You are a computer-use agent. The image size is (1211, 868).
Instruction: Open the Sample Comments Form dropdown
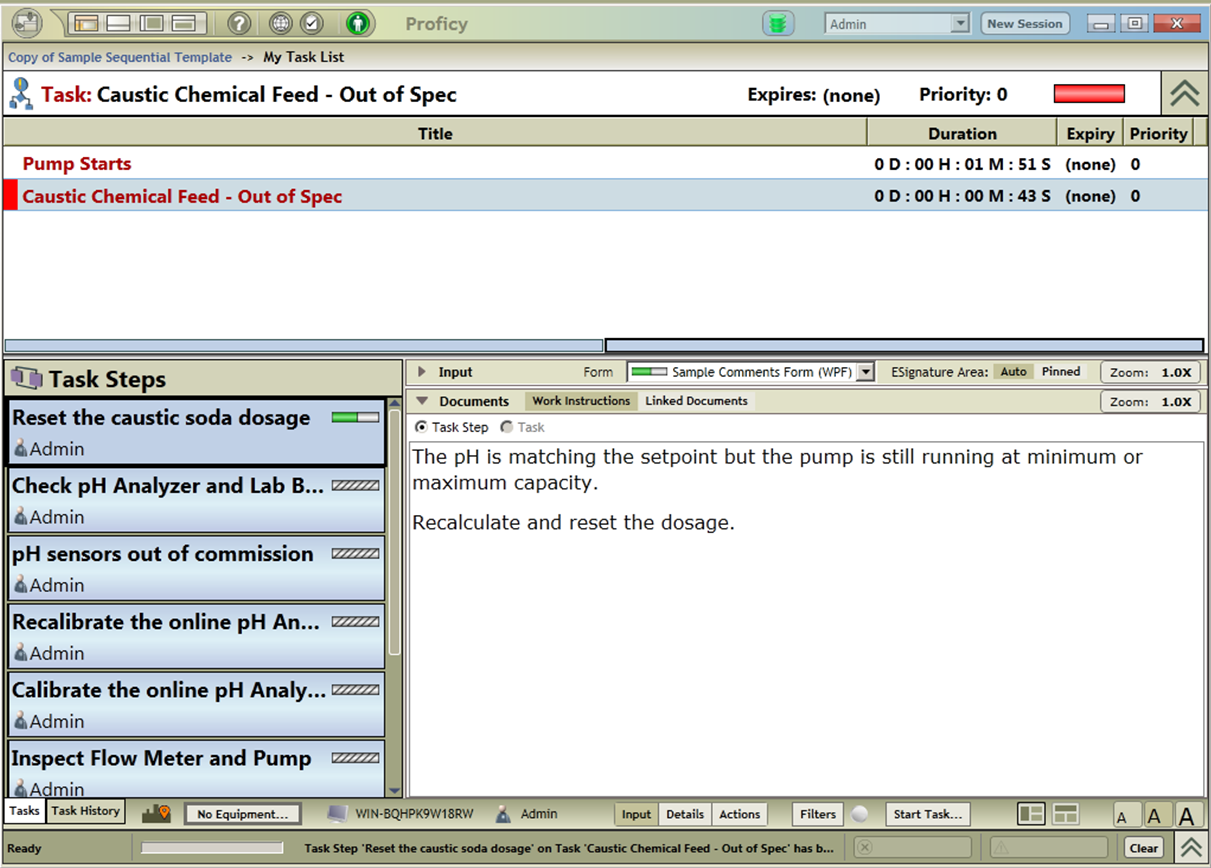[x=866, y=372]
